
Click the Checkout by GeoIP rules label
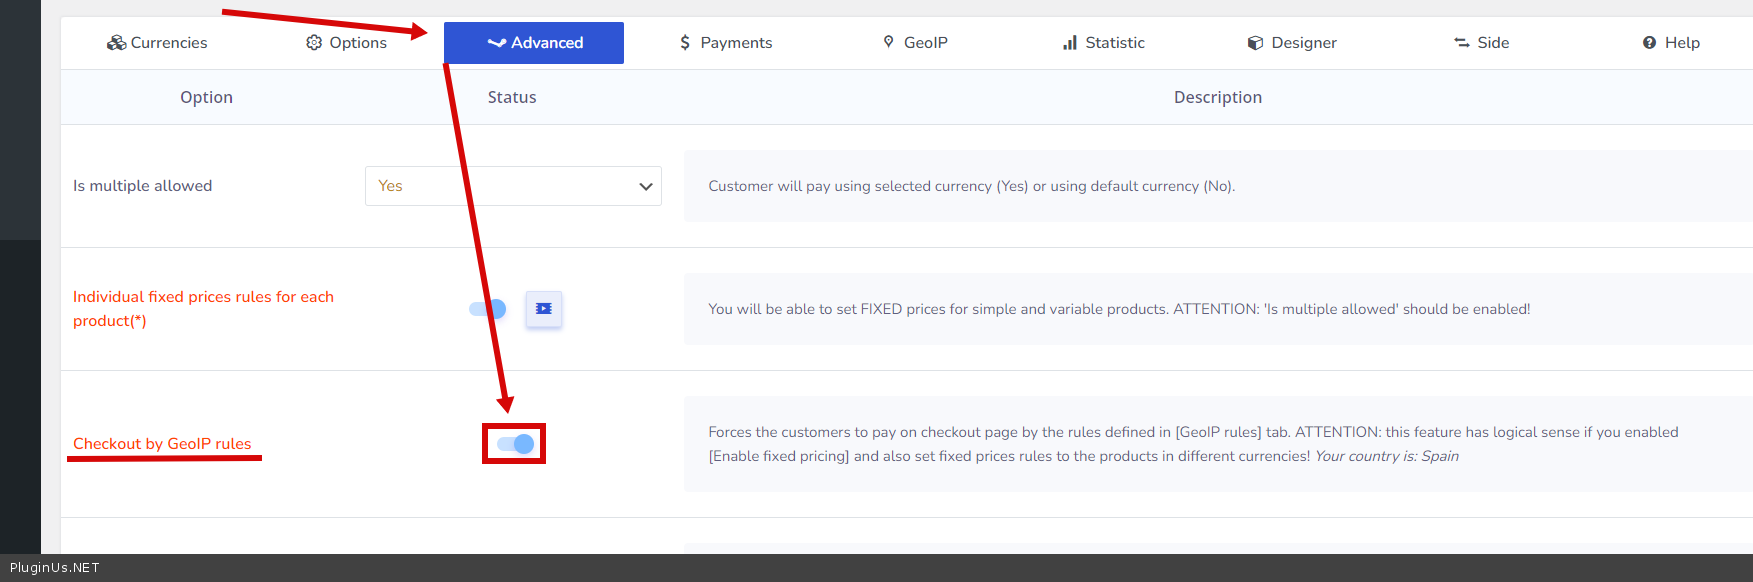coord(162,444)
